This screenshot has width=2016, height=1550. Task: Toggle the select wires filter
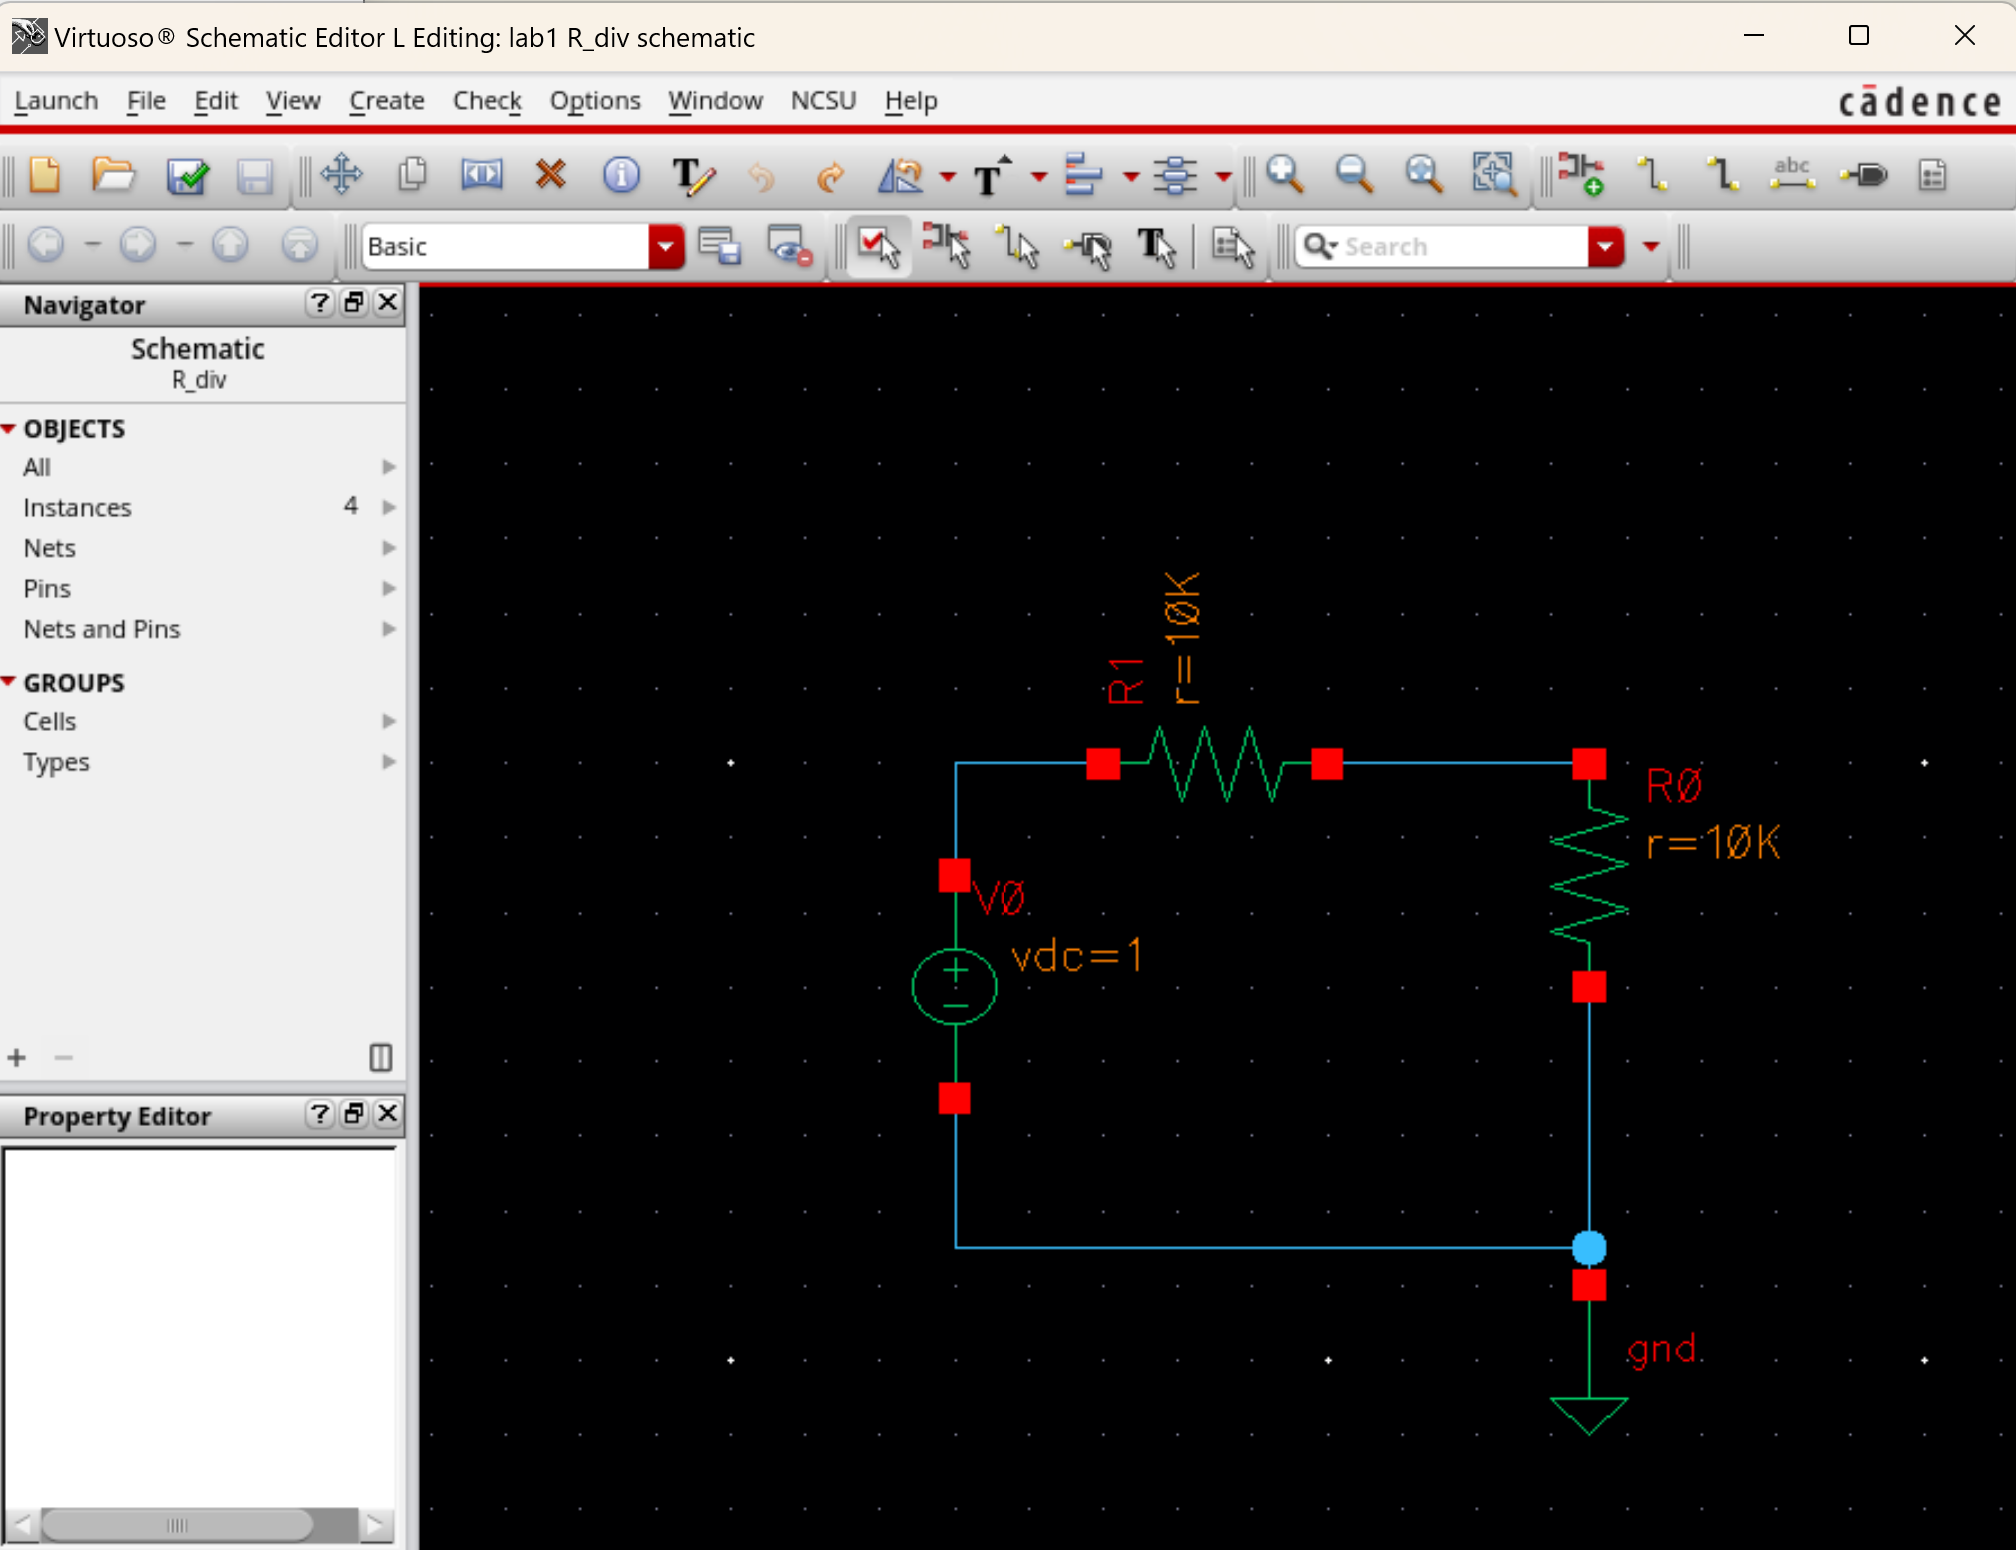[x=1018, y=246]
